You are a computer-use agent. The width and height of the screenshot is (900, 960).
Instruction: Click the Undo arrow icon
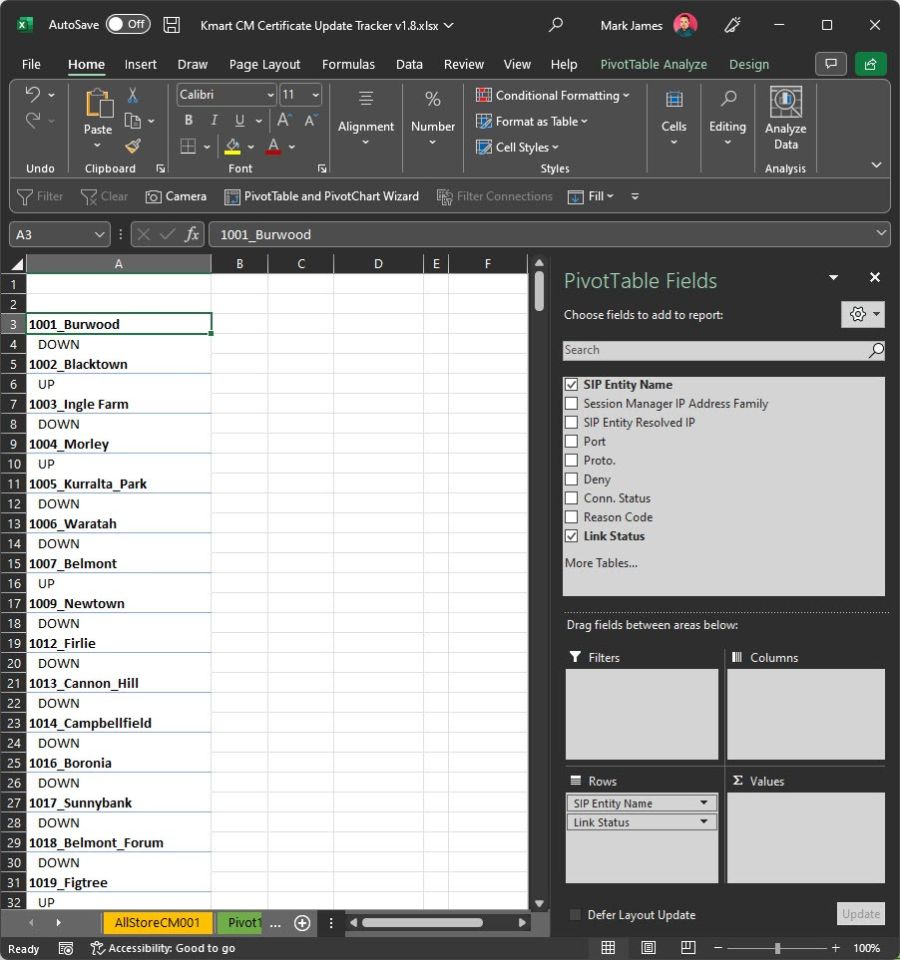pos(32,94)
